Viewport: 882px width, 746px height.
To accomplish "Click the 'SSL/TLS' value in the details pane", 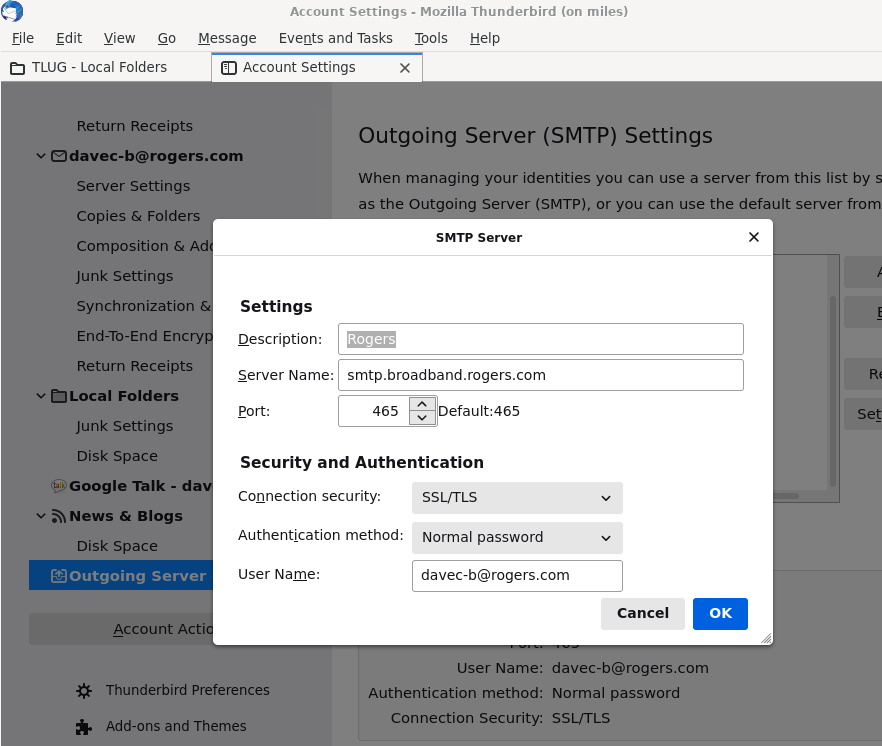I will click(580, 718).
